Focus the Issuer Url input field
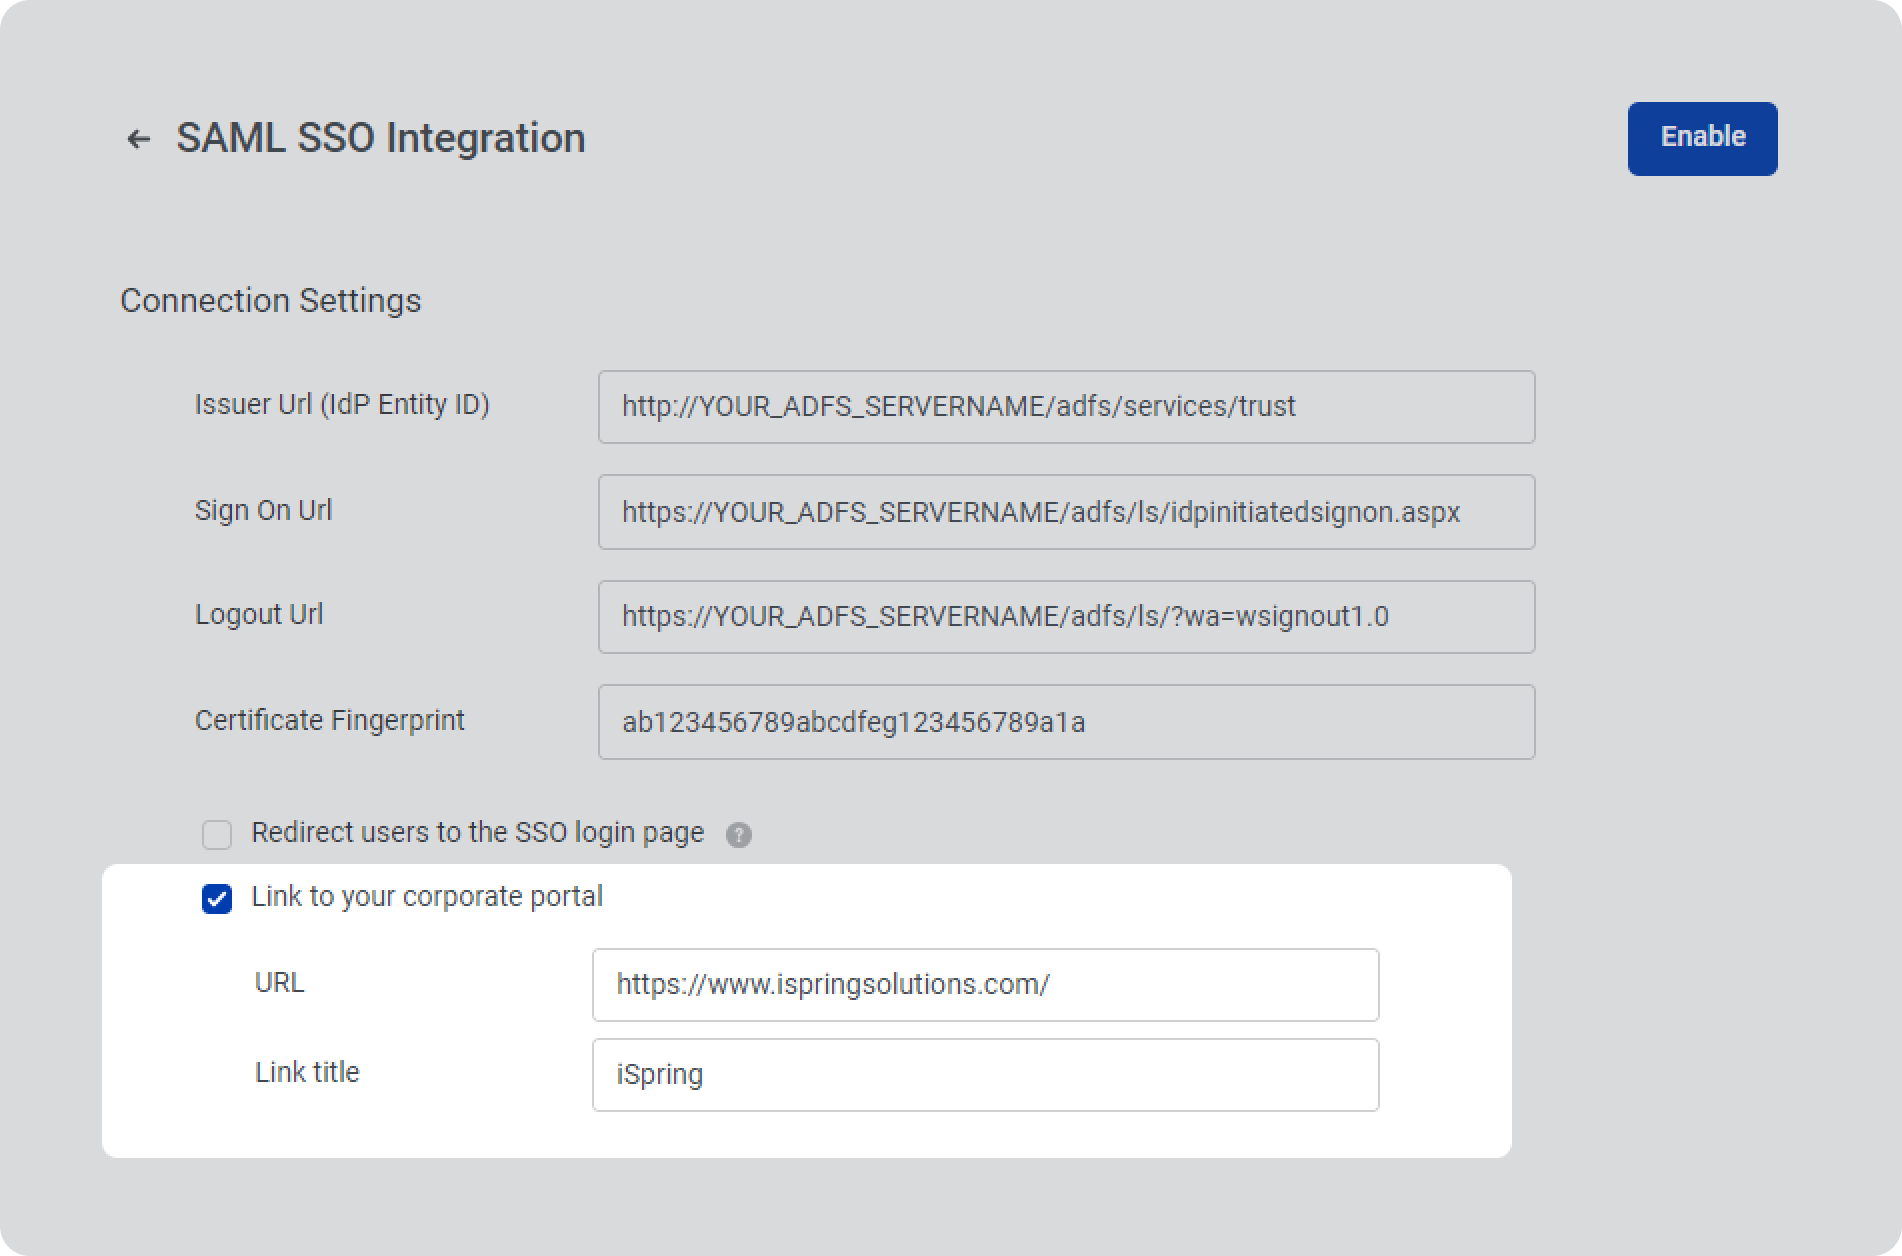This screenshot has width=1902, height=1256. tap(1066, 407)
